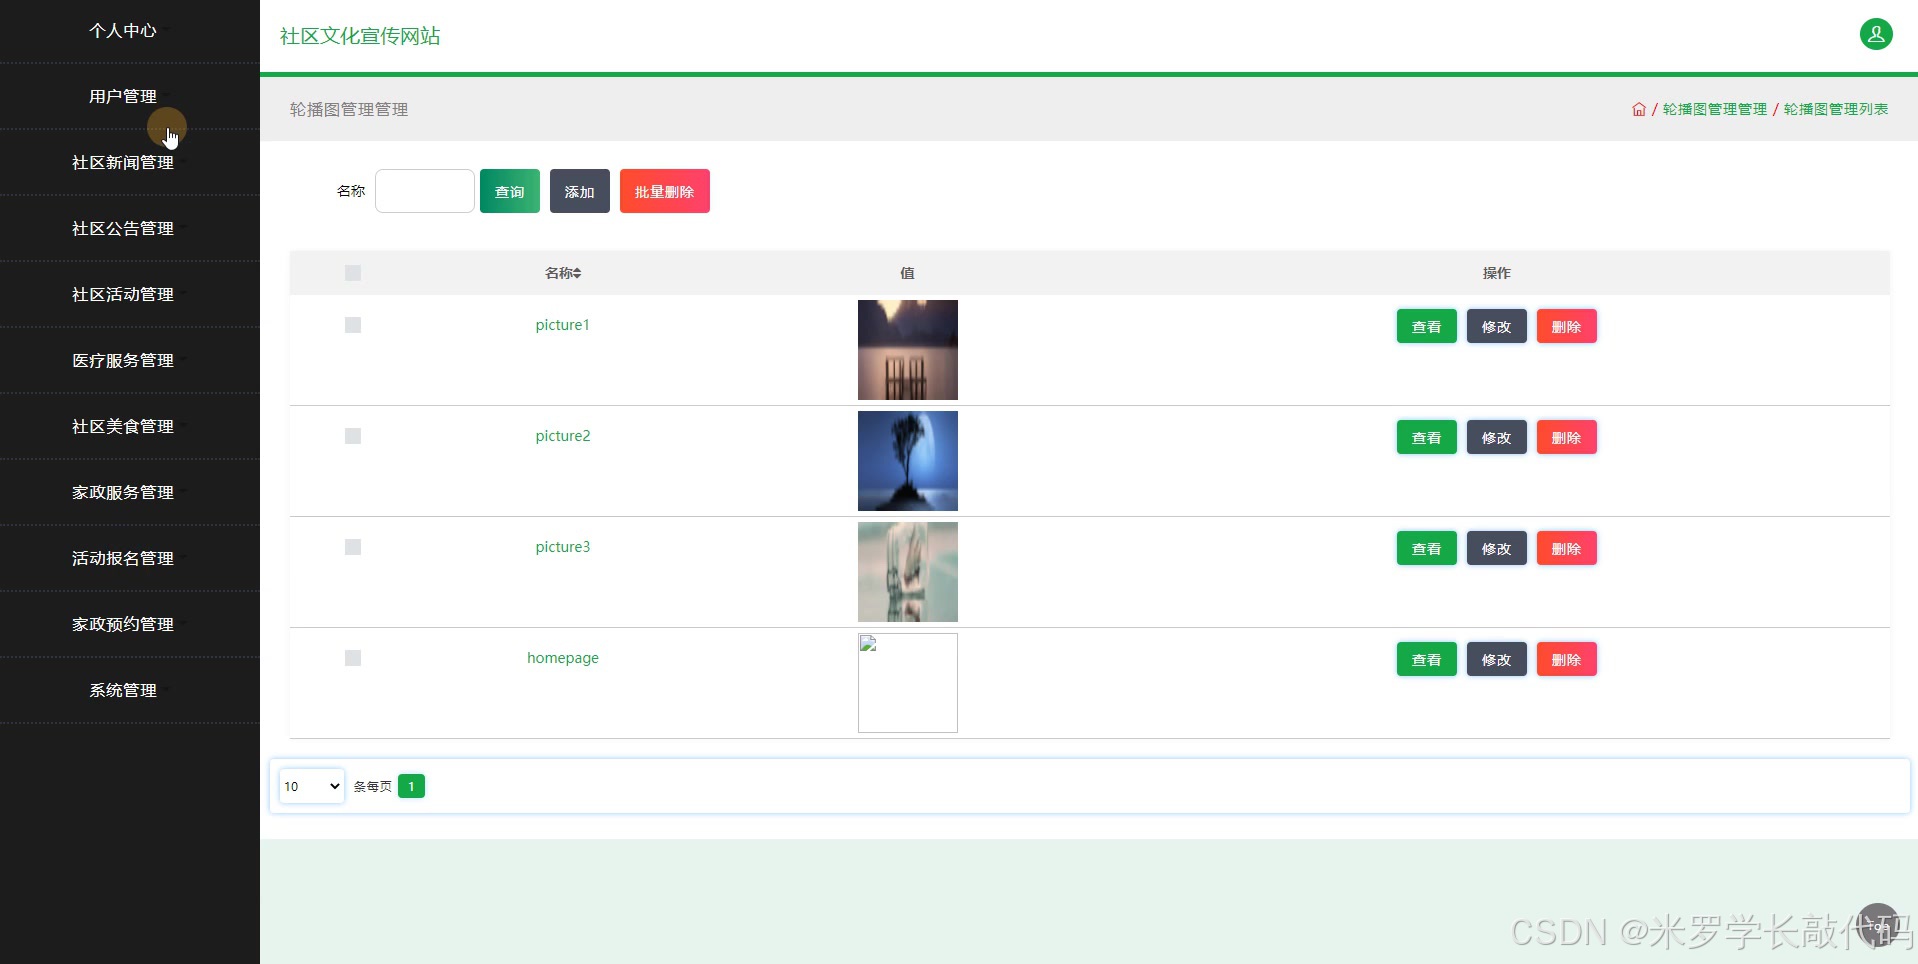This screenshot has height=964, width=1918.
Task: View picture2 with 查看 button
Action: [x=1427, y=437]
